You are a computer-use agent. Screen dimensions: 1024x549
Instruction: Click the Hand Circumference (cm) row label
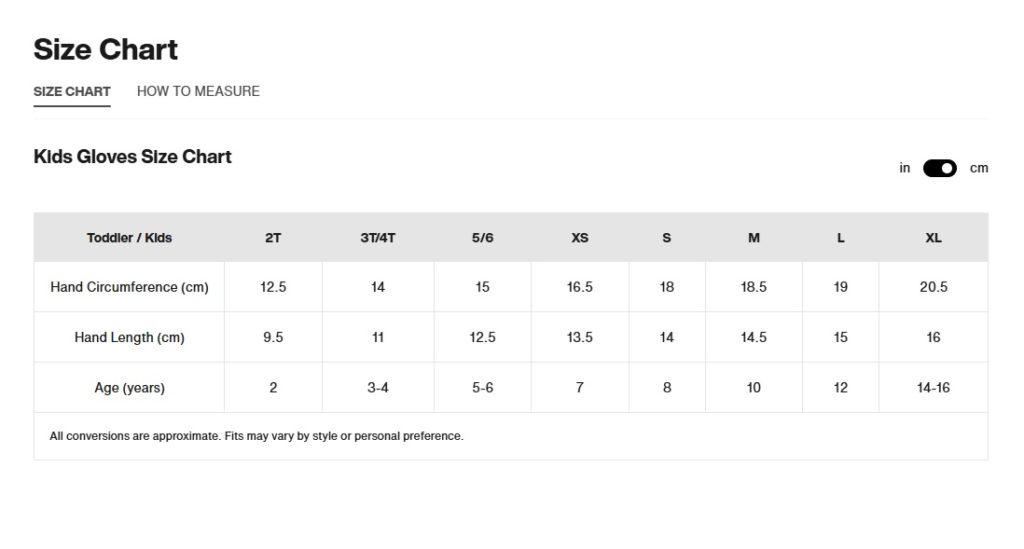click(x=129, y=287)
